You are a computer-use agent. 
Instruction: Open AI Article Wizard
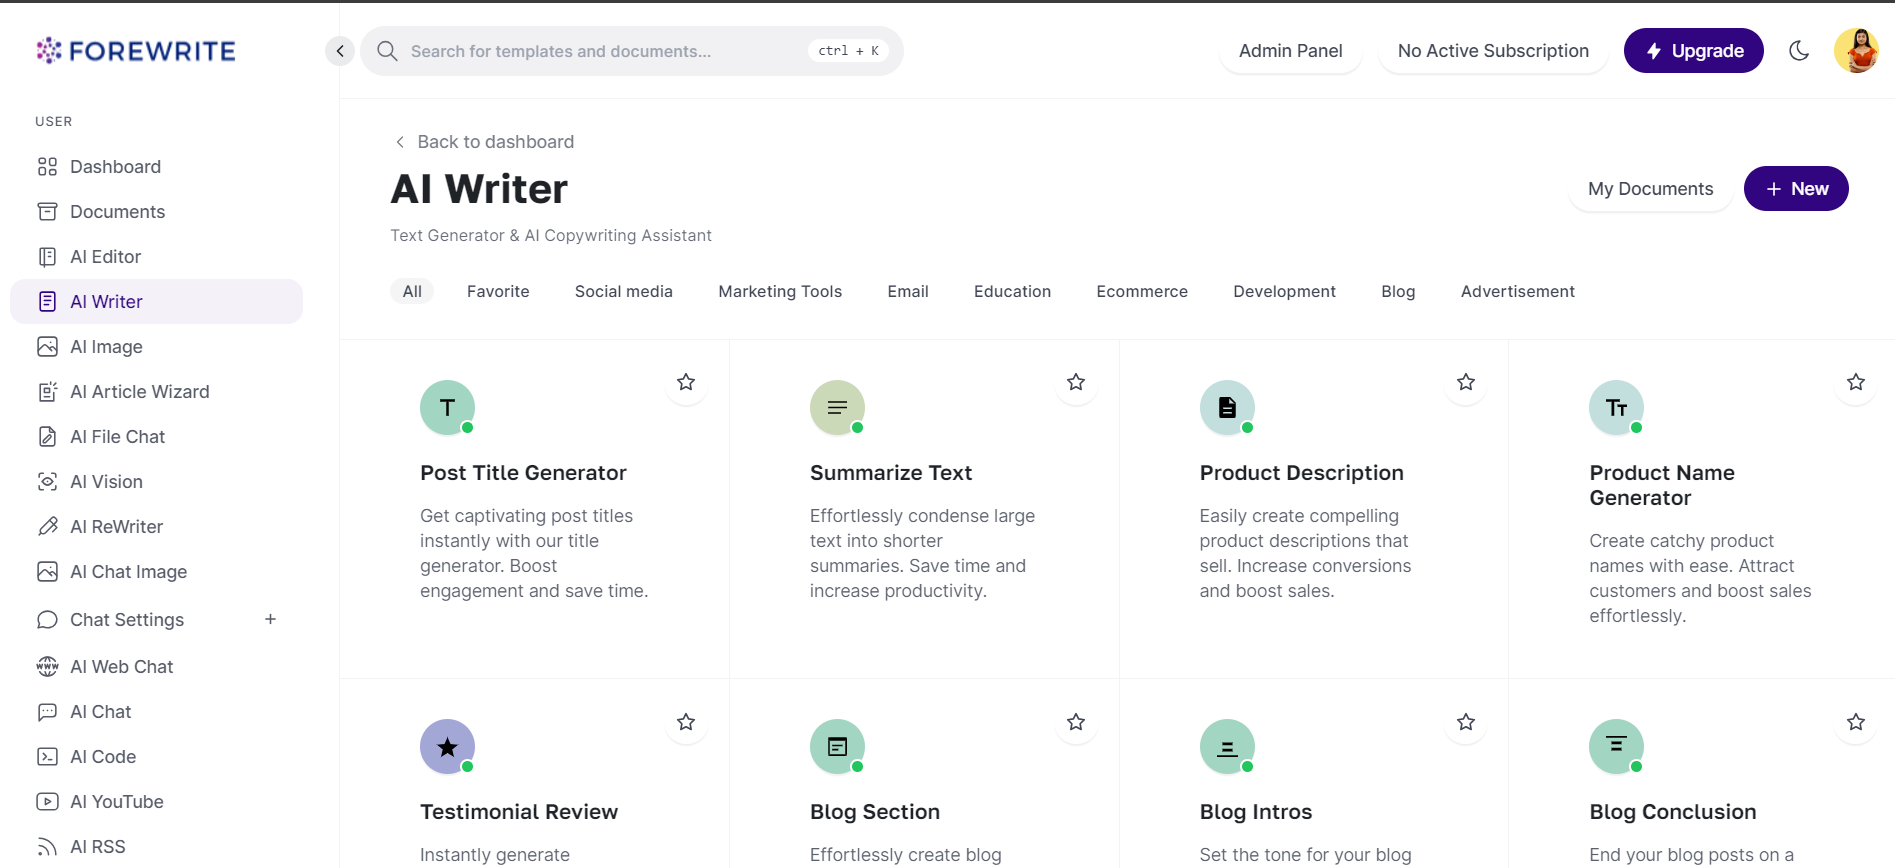156,392
